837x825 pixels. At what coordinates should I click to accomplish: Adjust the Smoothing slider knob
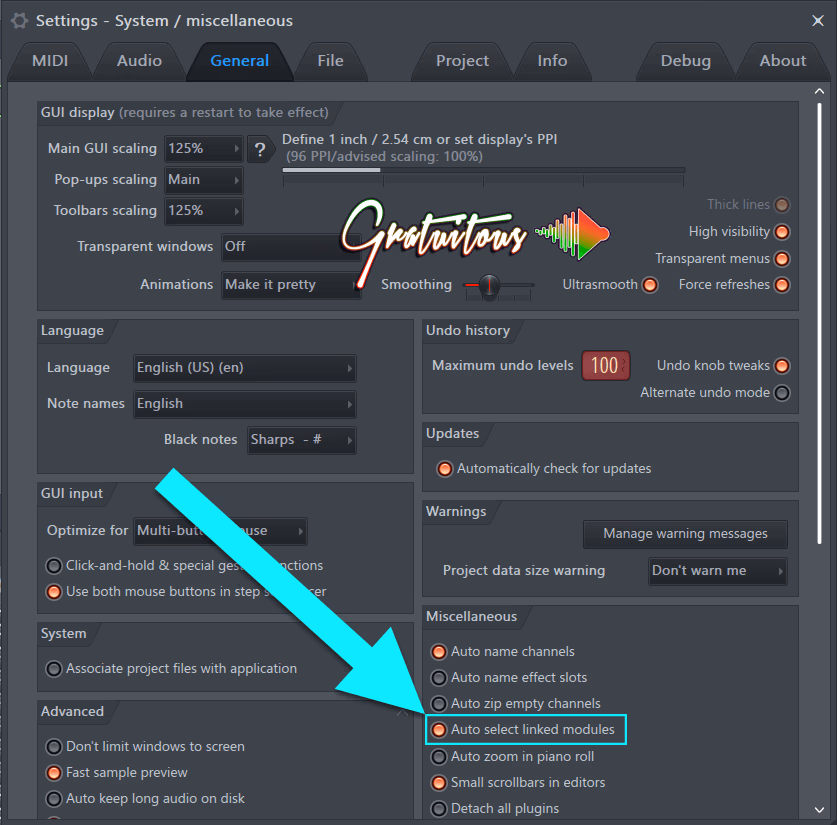click(x=488, y=285)
